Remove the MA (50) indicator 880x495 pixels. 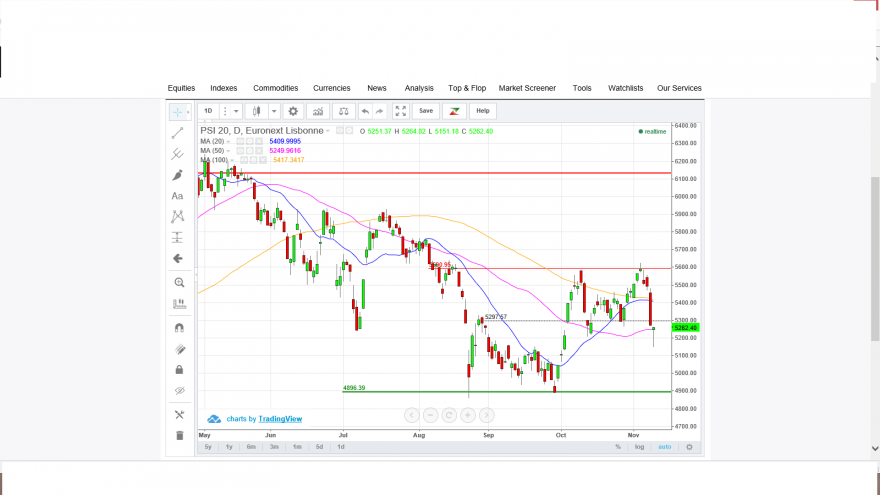coord(259,151)
